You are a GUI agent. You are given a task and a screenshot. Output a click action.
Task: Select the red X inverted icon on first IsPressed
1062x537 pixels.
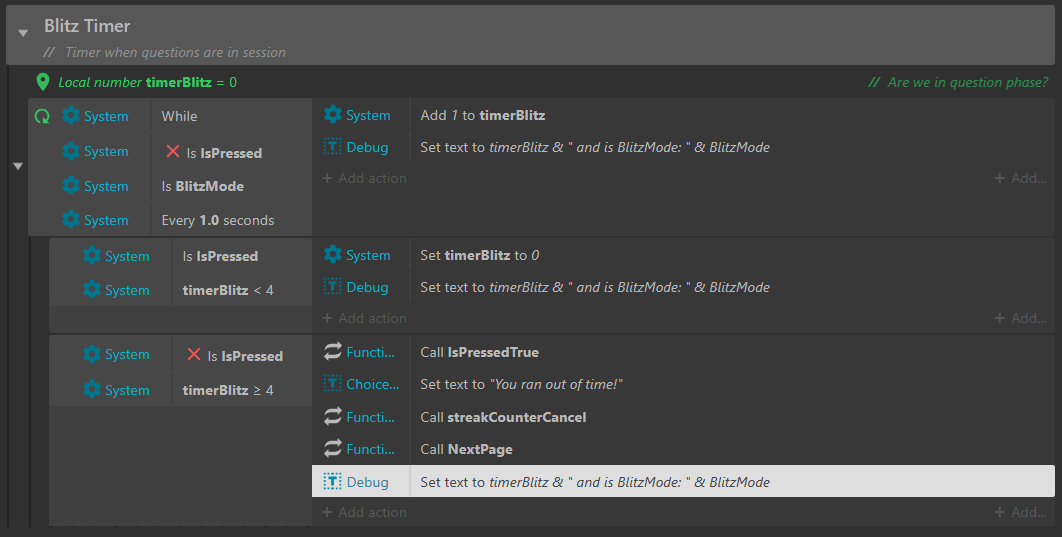(x=173, y=152)
